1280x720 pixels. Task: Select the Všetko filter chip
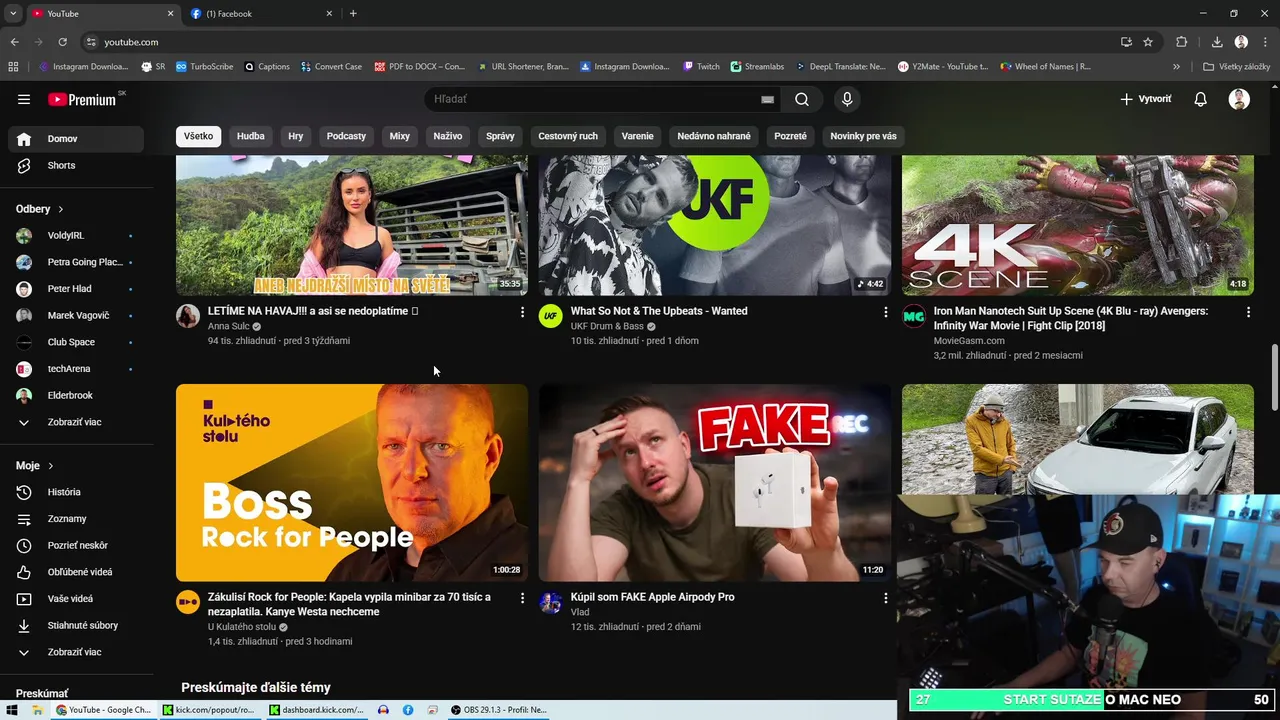[198, 136]
